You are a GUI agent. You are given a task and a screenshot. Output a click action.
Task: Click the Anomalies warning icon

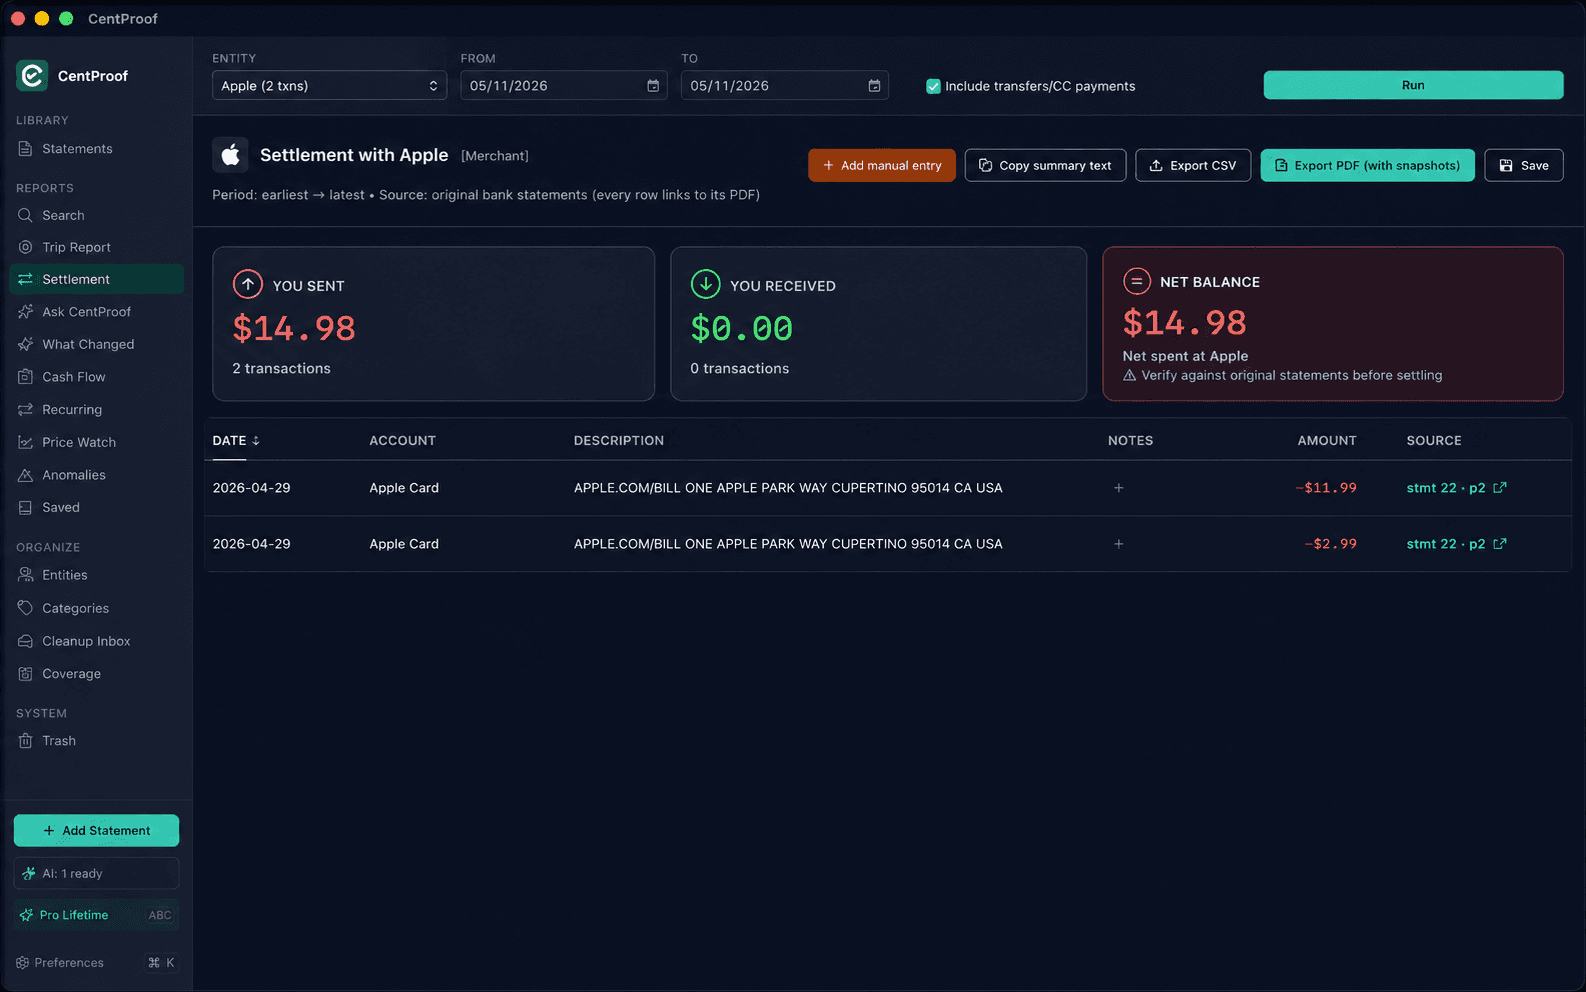26,475
